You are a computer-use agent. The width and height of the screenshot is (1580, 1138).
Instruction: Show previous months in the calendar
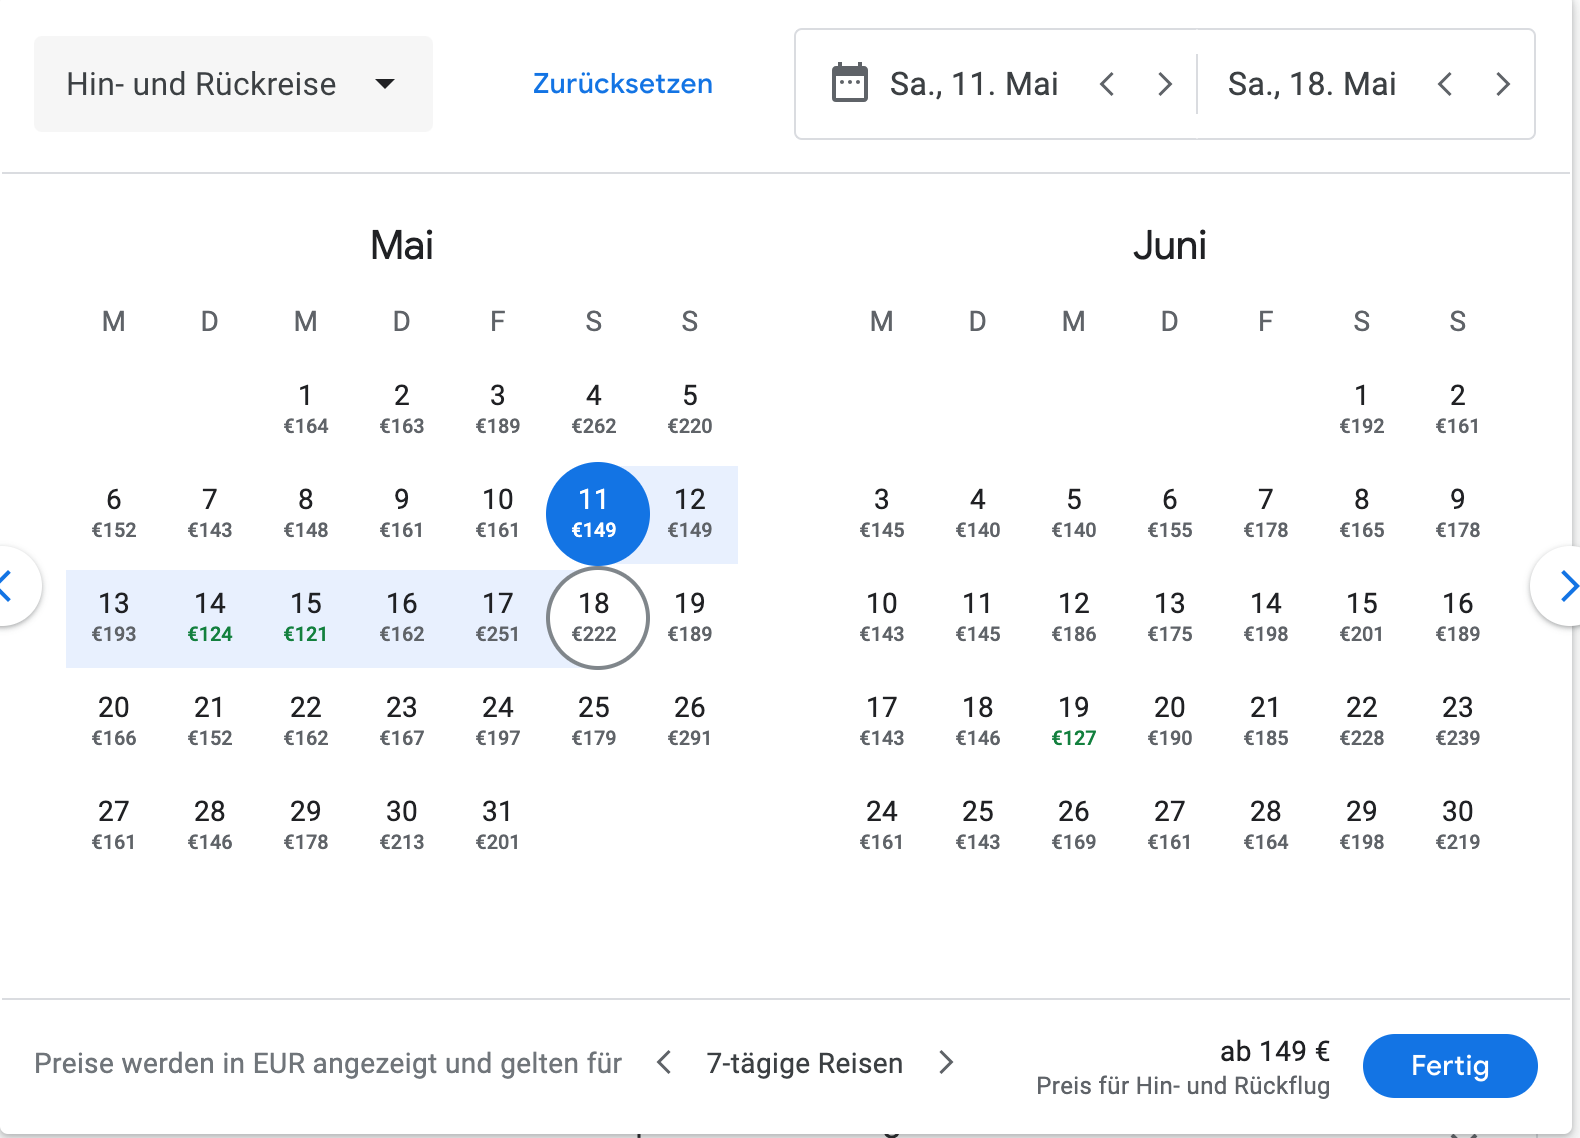pos(10,586)
